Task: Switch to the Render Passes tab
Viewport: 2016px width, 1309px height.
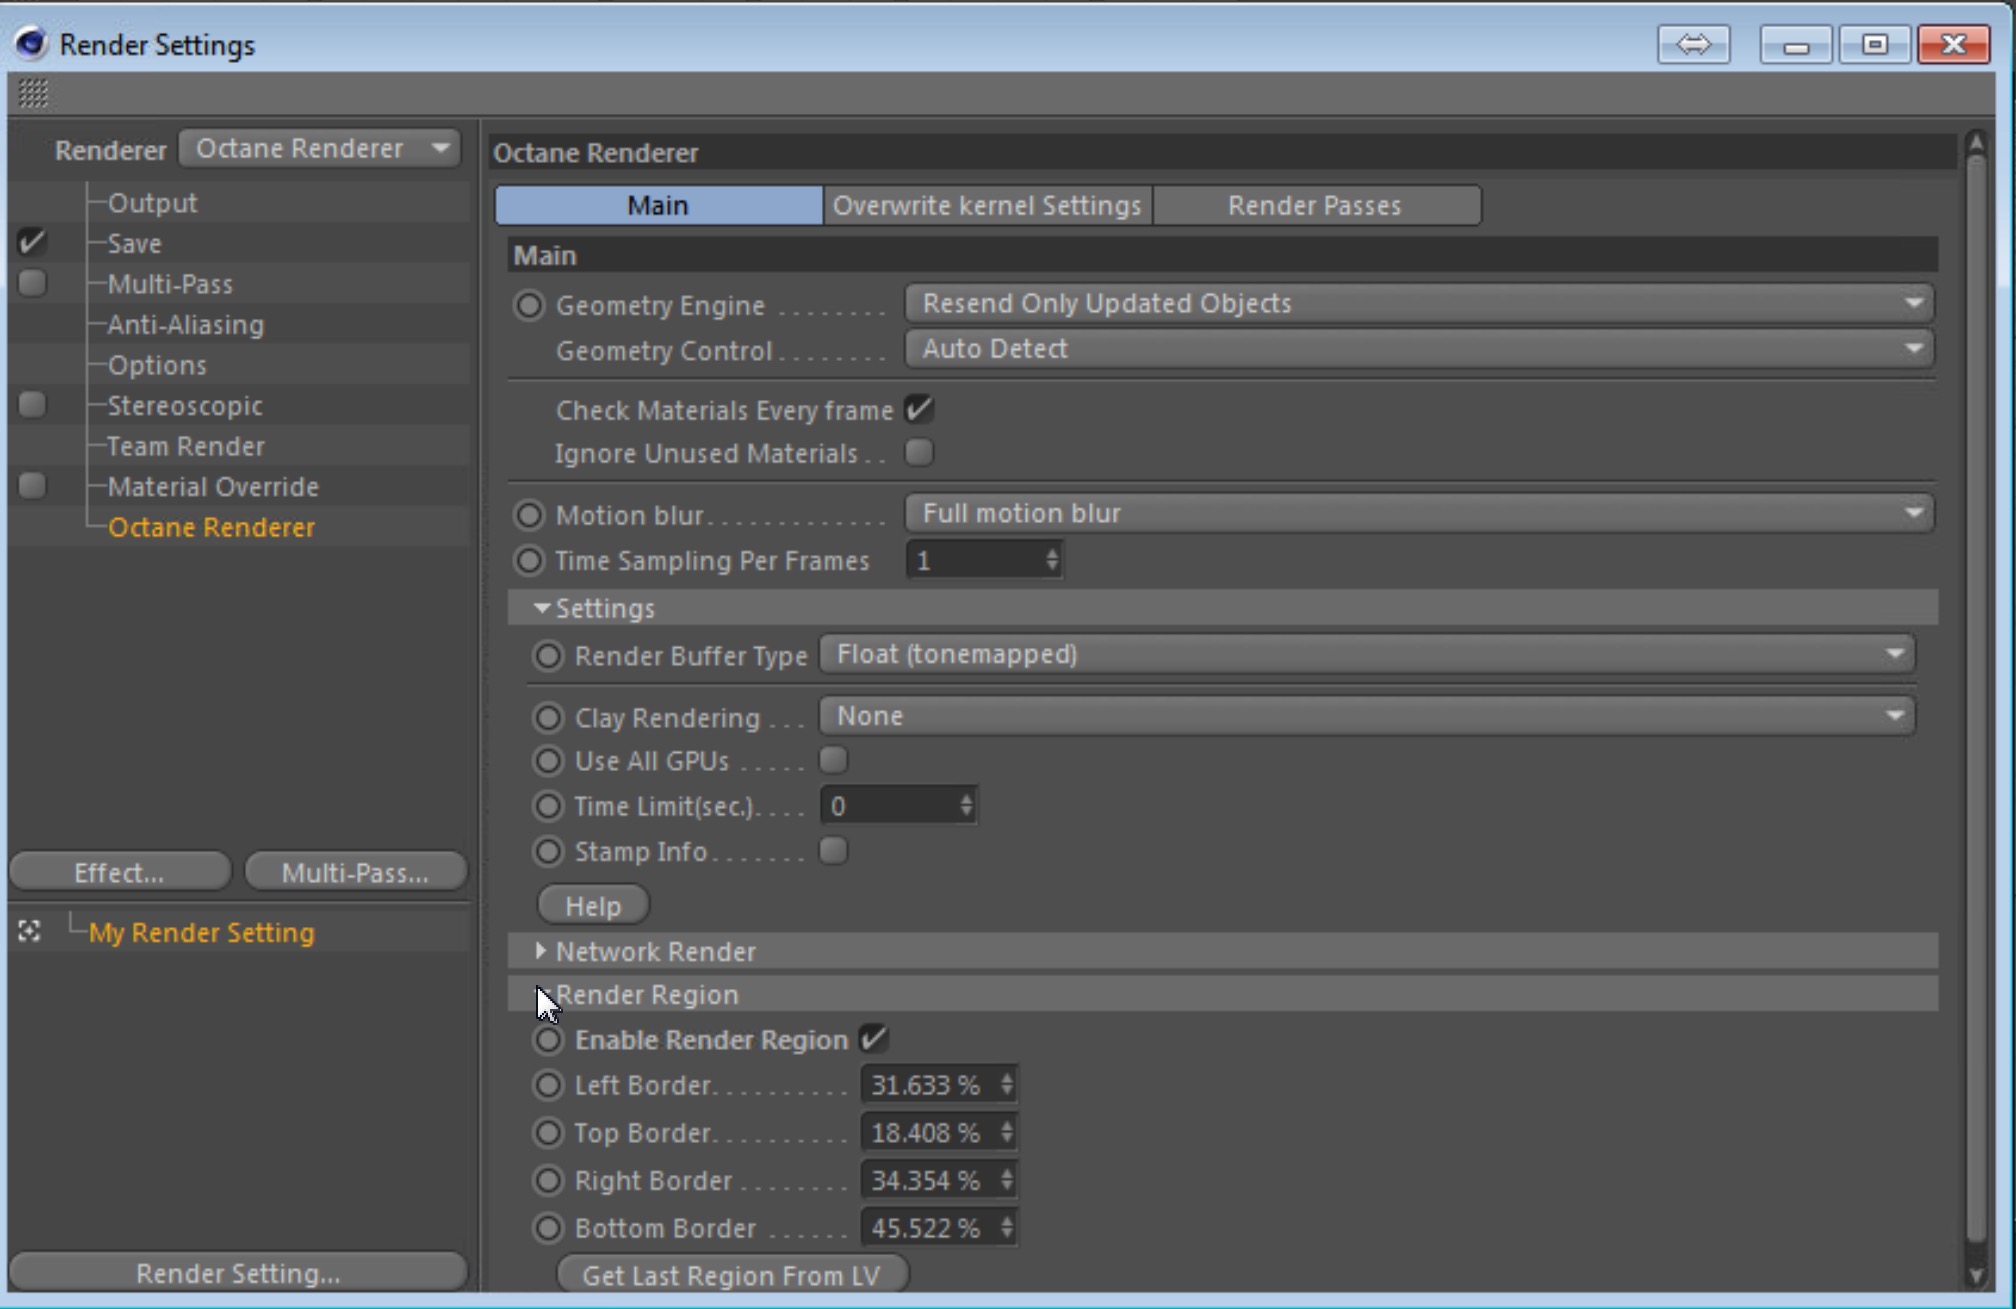Action: click(x=1314, y=205)
